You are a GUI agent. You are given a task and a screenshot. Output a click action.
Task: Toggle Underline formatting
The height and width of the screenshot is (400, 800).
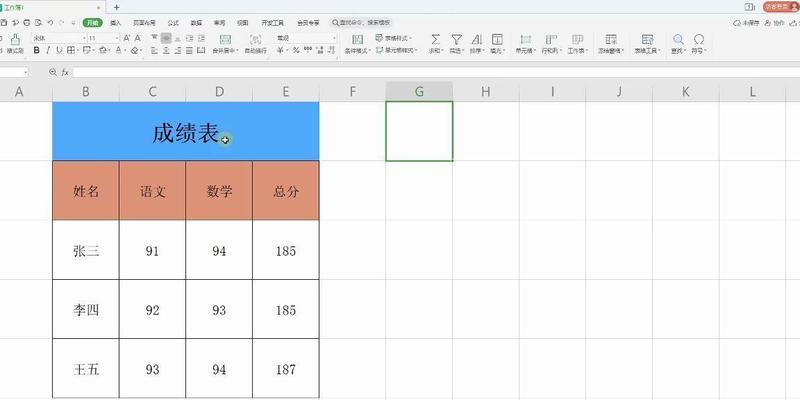[x=59, y=50]
